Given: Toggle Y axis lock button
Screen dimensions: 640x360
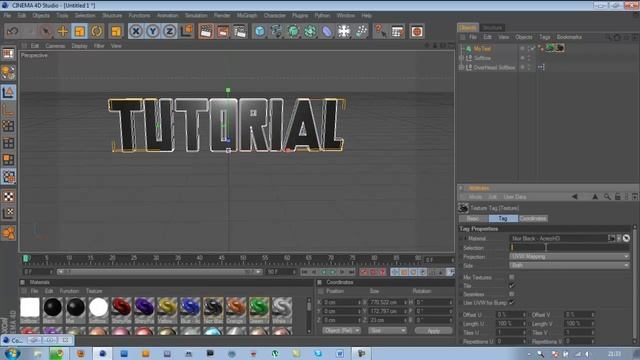Looking at the screenshot, I should coord(153,31).
